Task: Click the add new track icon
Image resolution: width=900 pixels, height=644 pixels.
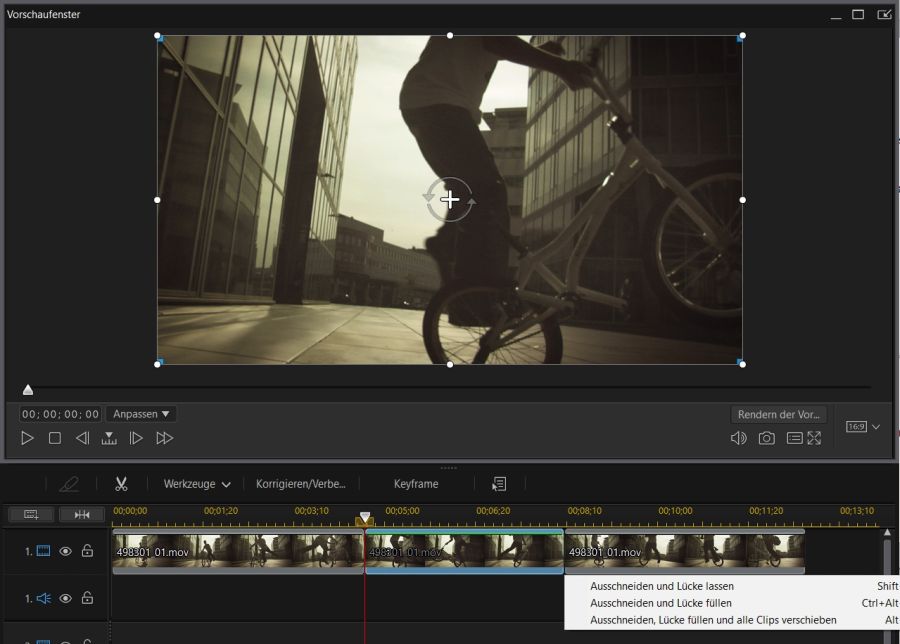Action: click(30, 514)
